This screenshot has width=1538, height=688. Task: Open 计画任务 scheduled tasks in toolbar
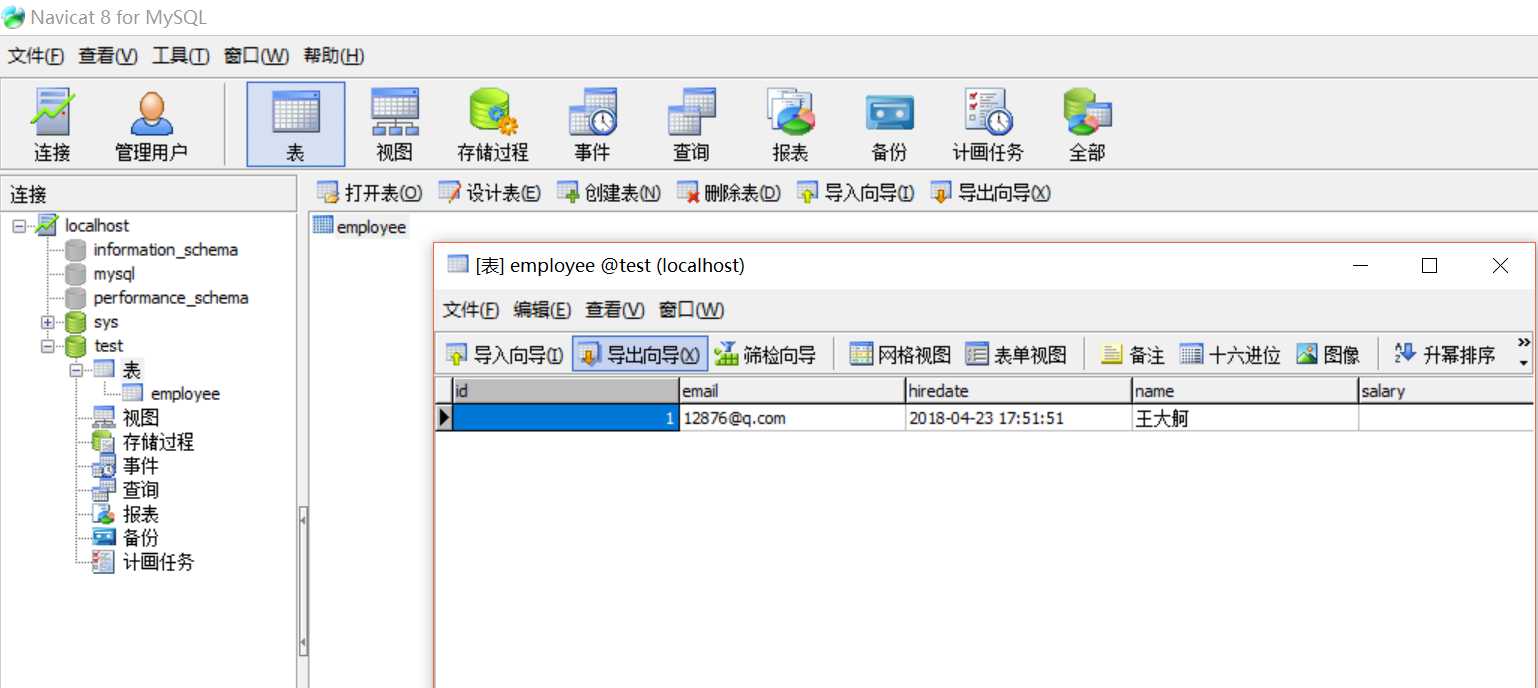click(988, 125)
